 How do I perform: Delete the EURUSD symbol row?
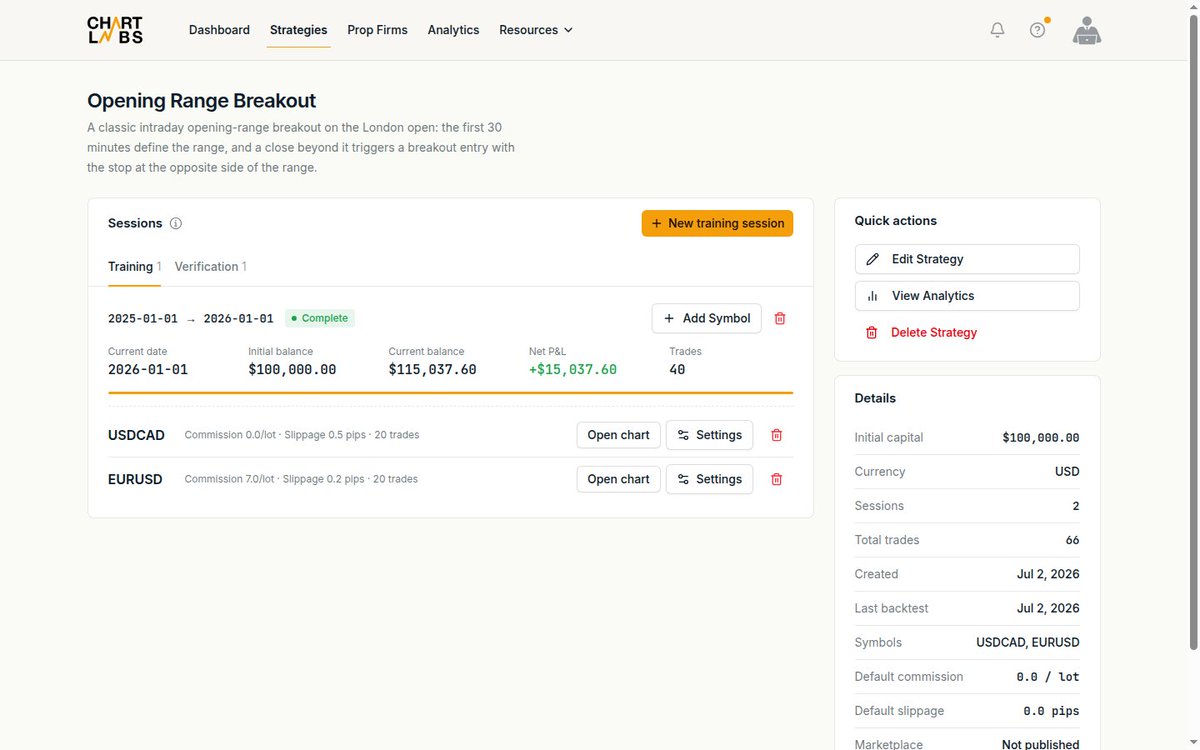tap(776, 479)
